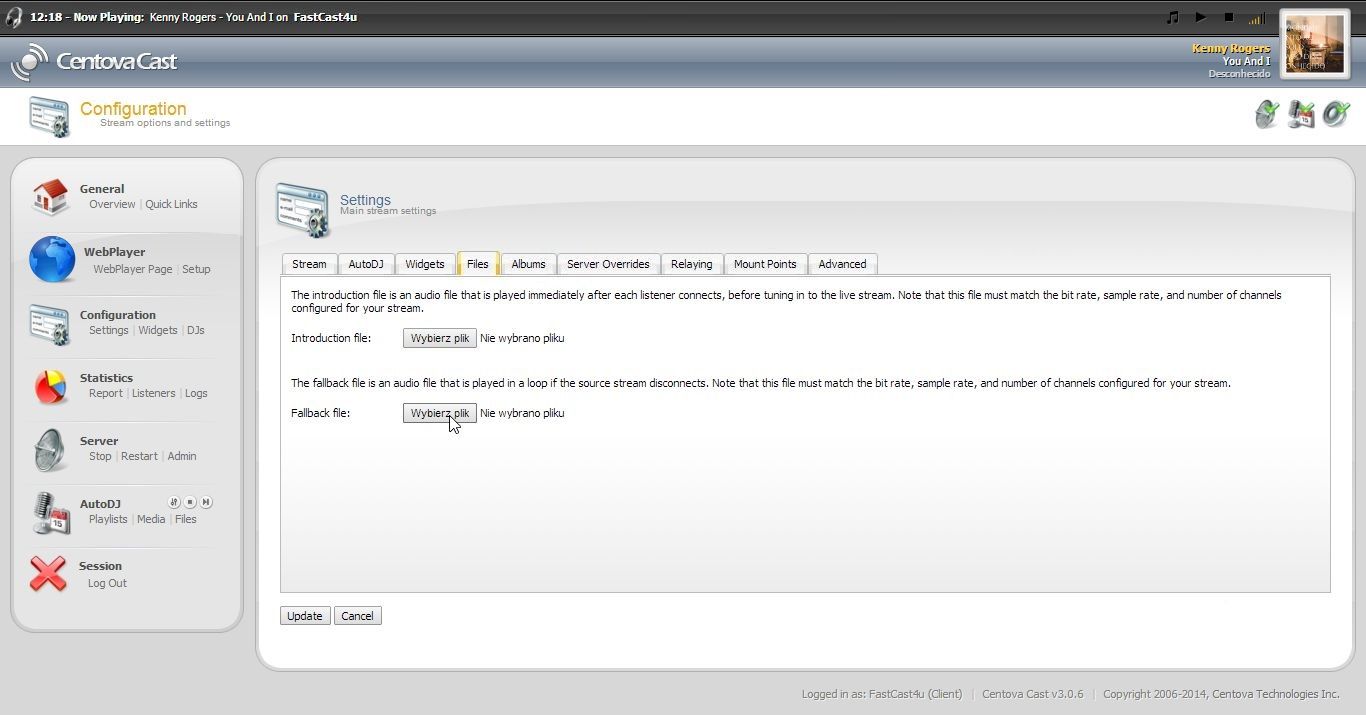Open the Quick Links link
The height and width of the screenshot is (715, 1366).
[171, 204]
